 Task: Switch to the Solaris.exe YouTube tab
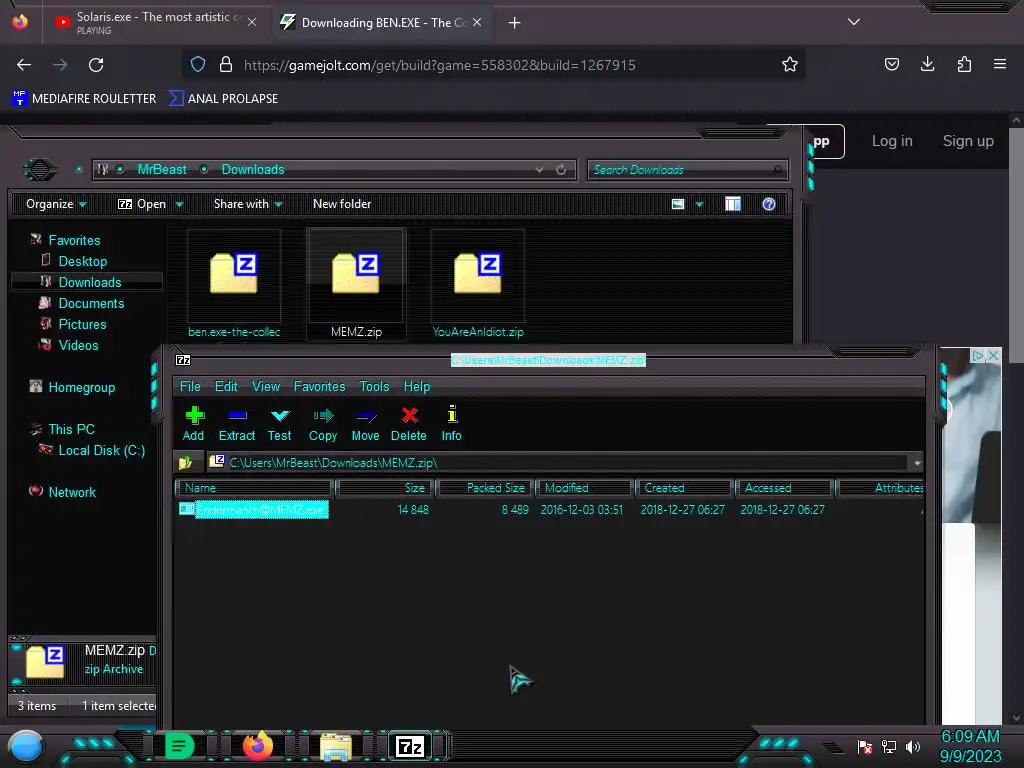tap(155, 22)
